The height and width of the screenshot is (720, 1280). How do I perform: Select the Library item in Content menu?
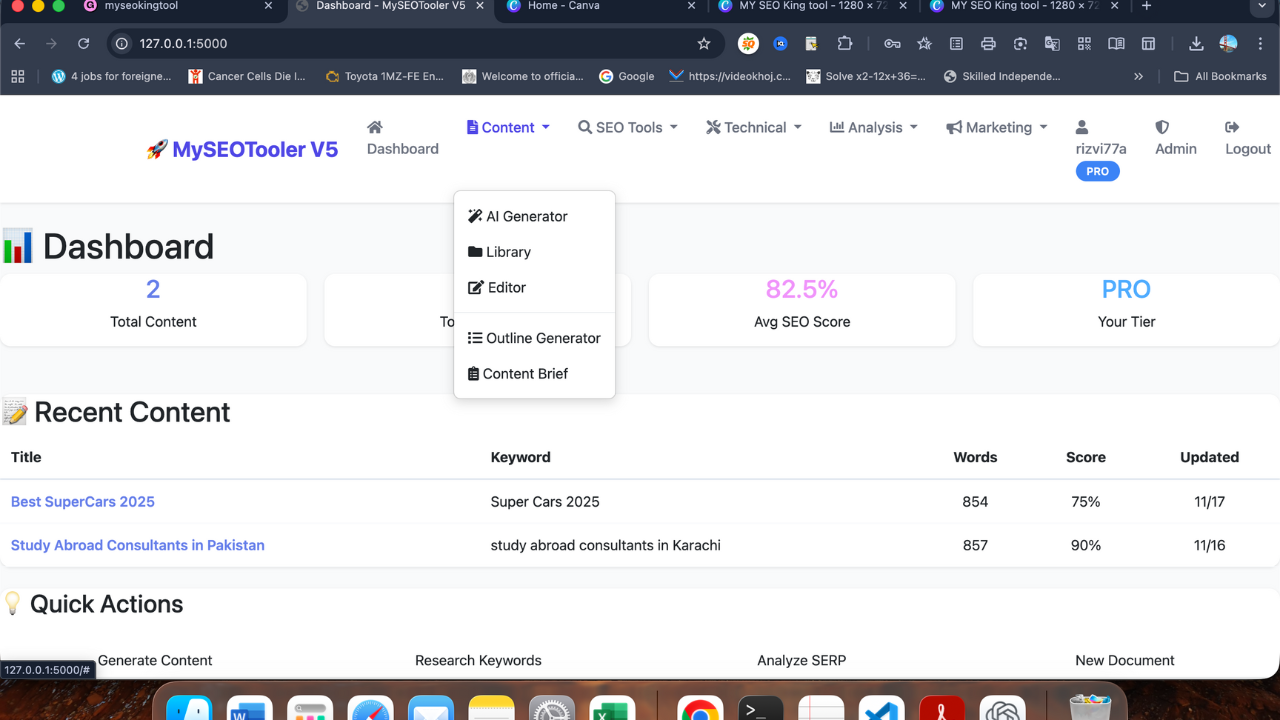[x=507, y=252]
